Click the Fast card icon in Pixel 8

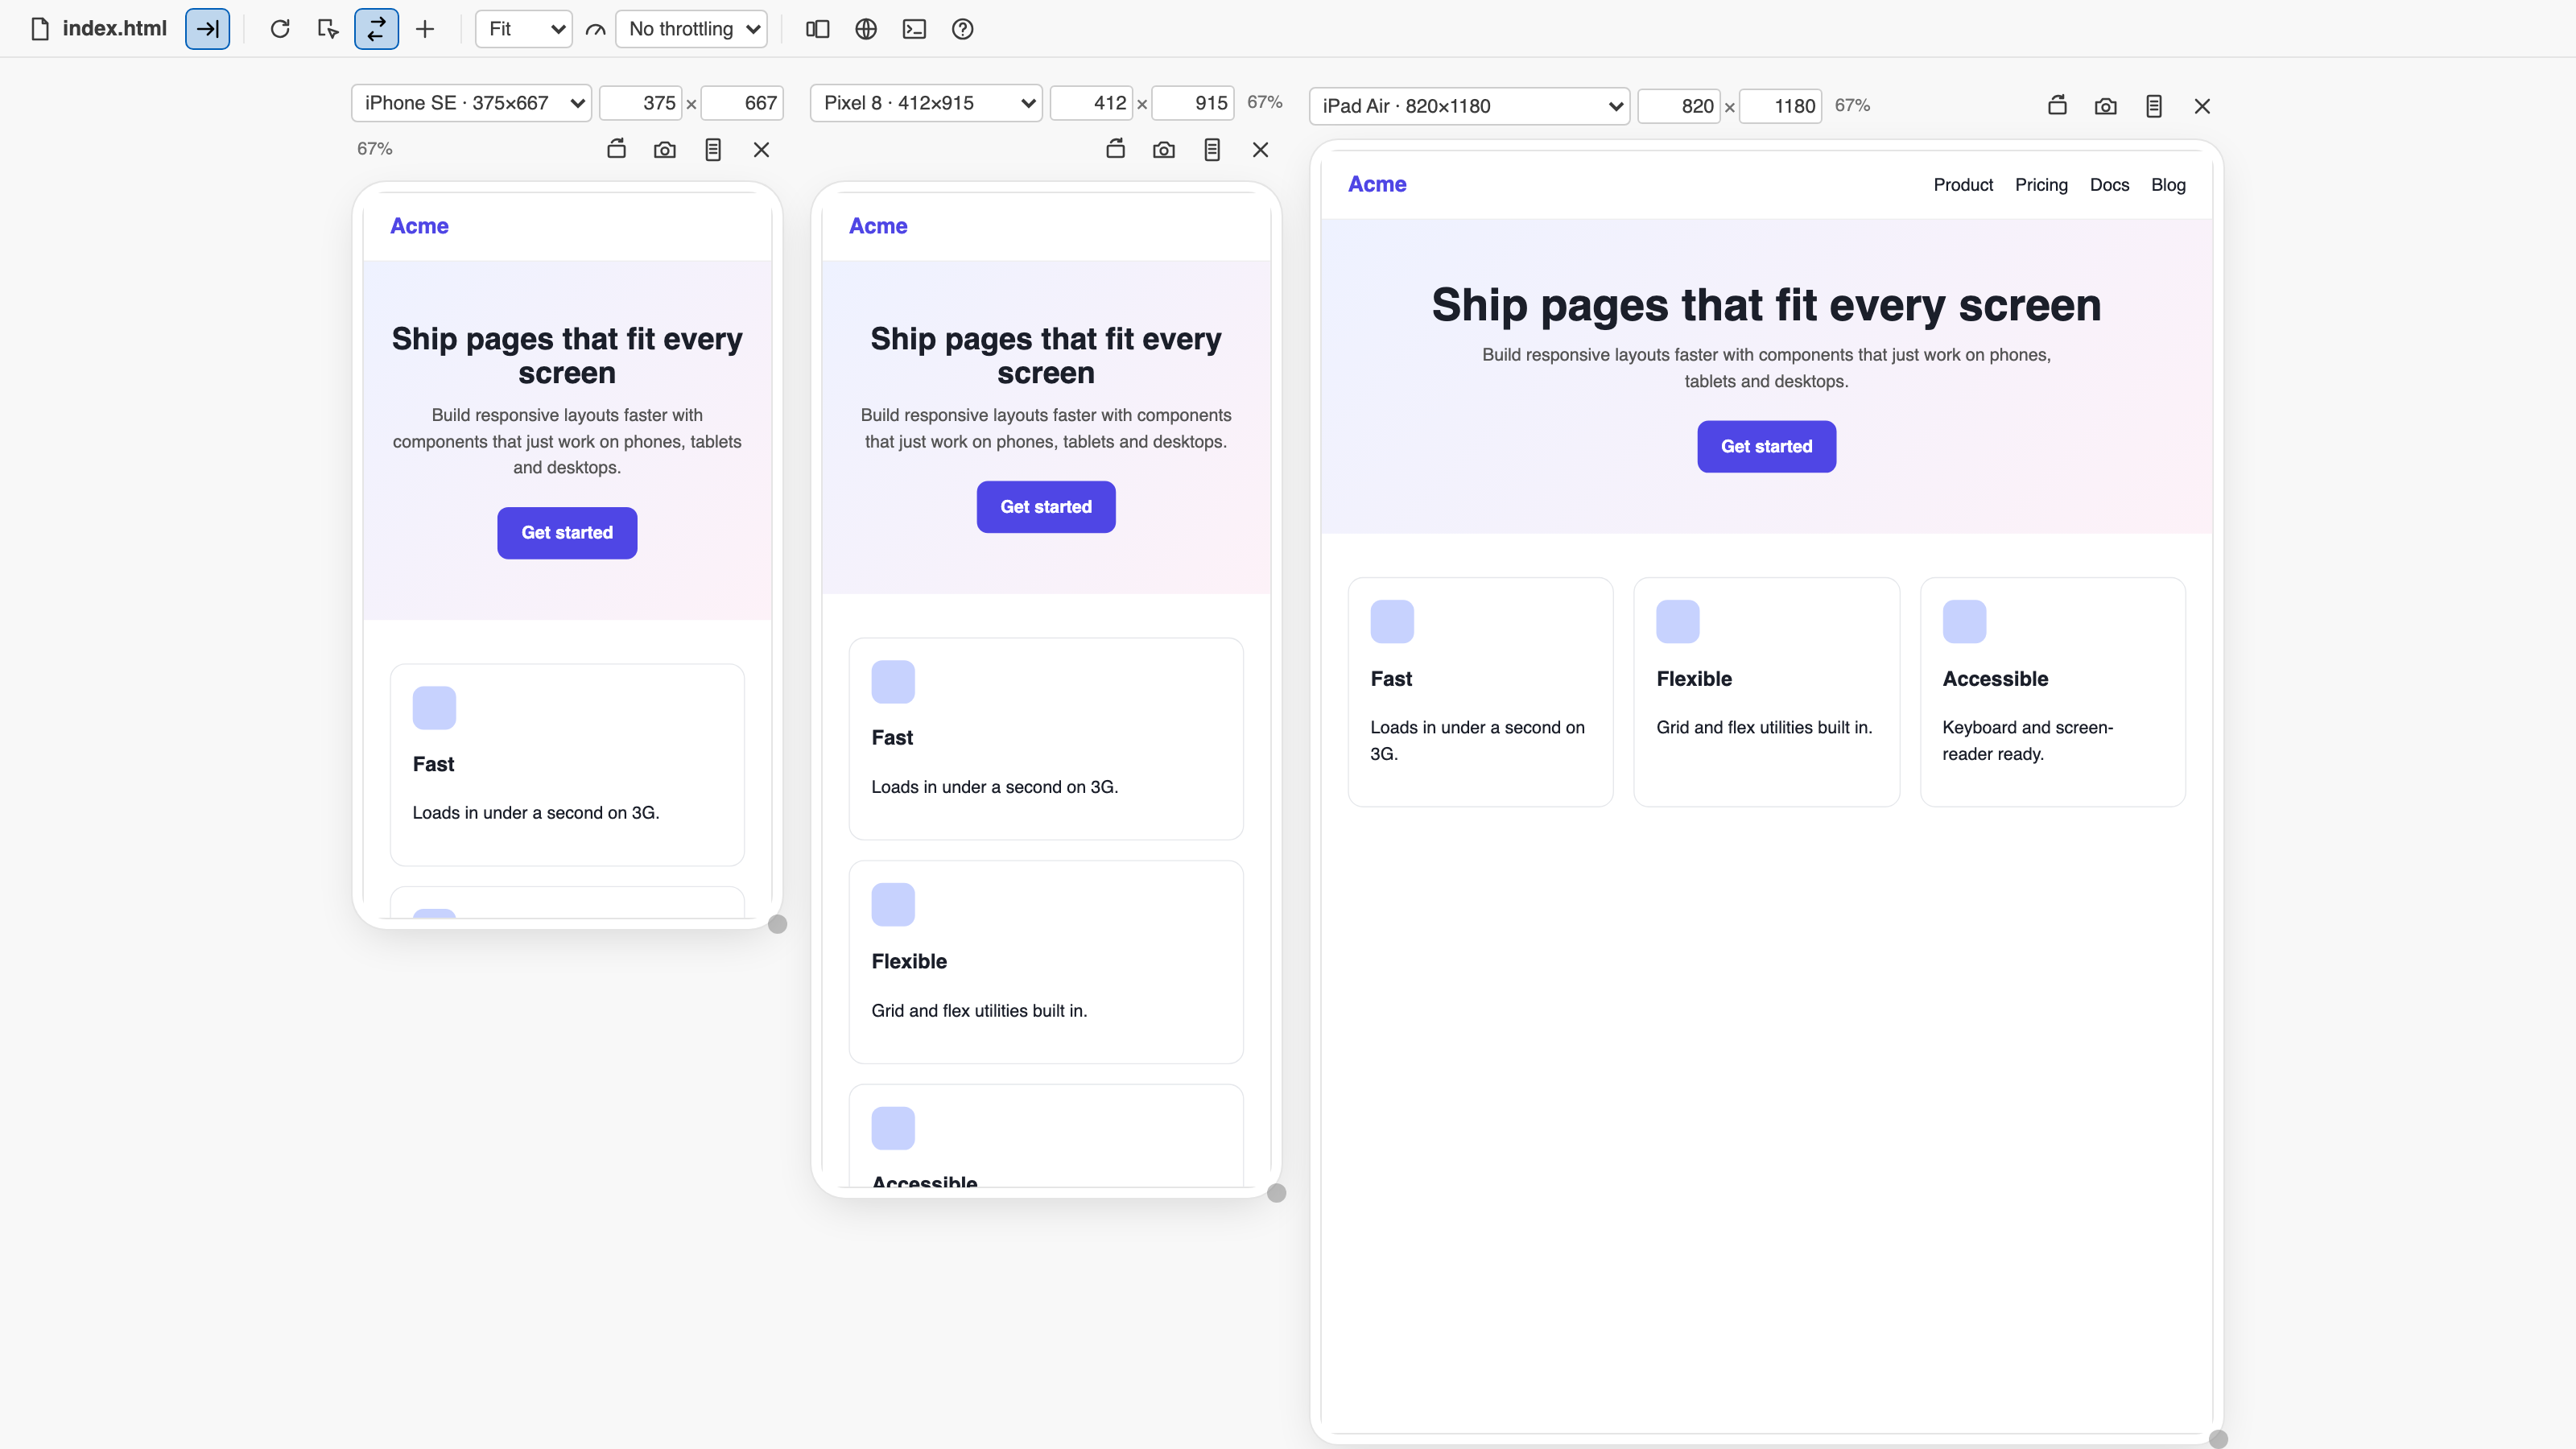[x=893, y=682]
